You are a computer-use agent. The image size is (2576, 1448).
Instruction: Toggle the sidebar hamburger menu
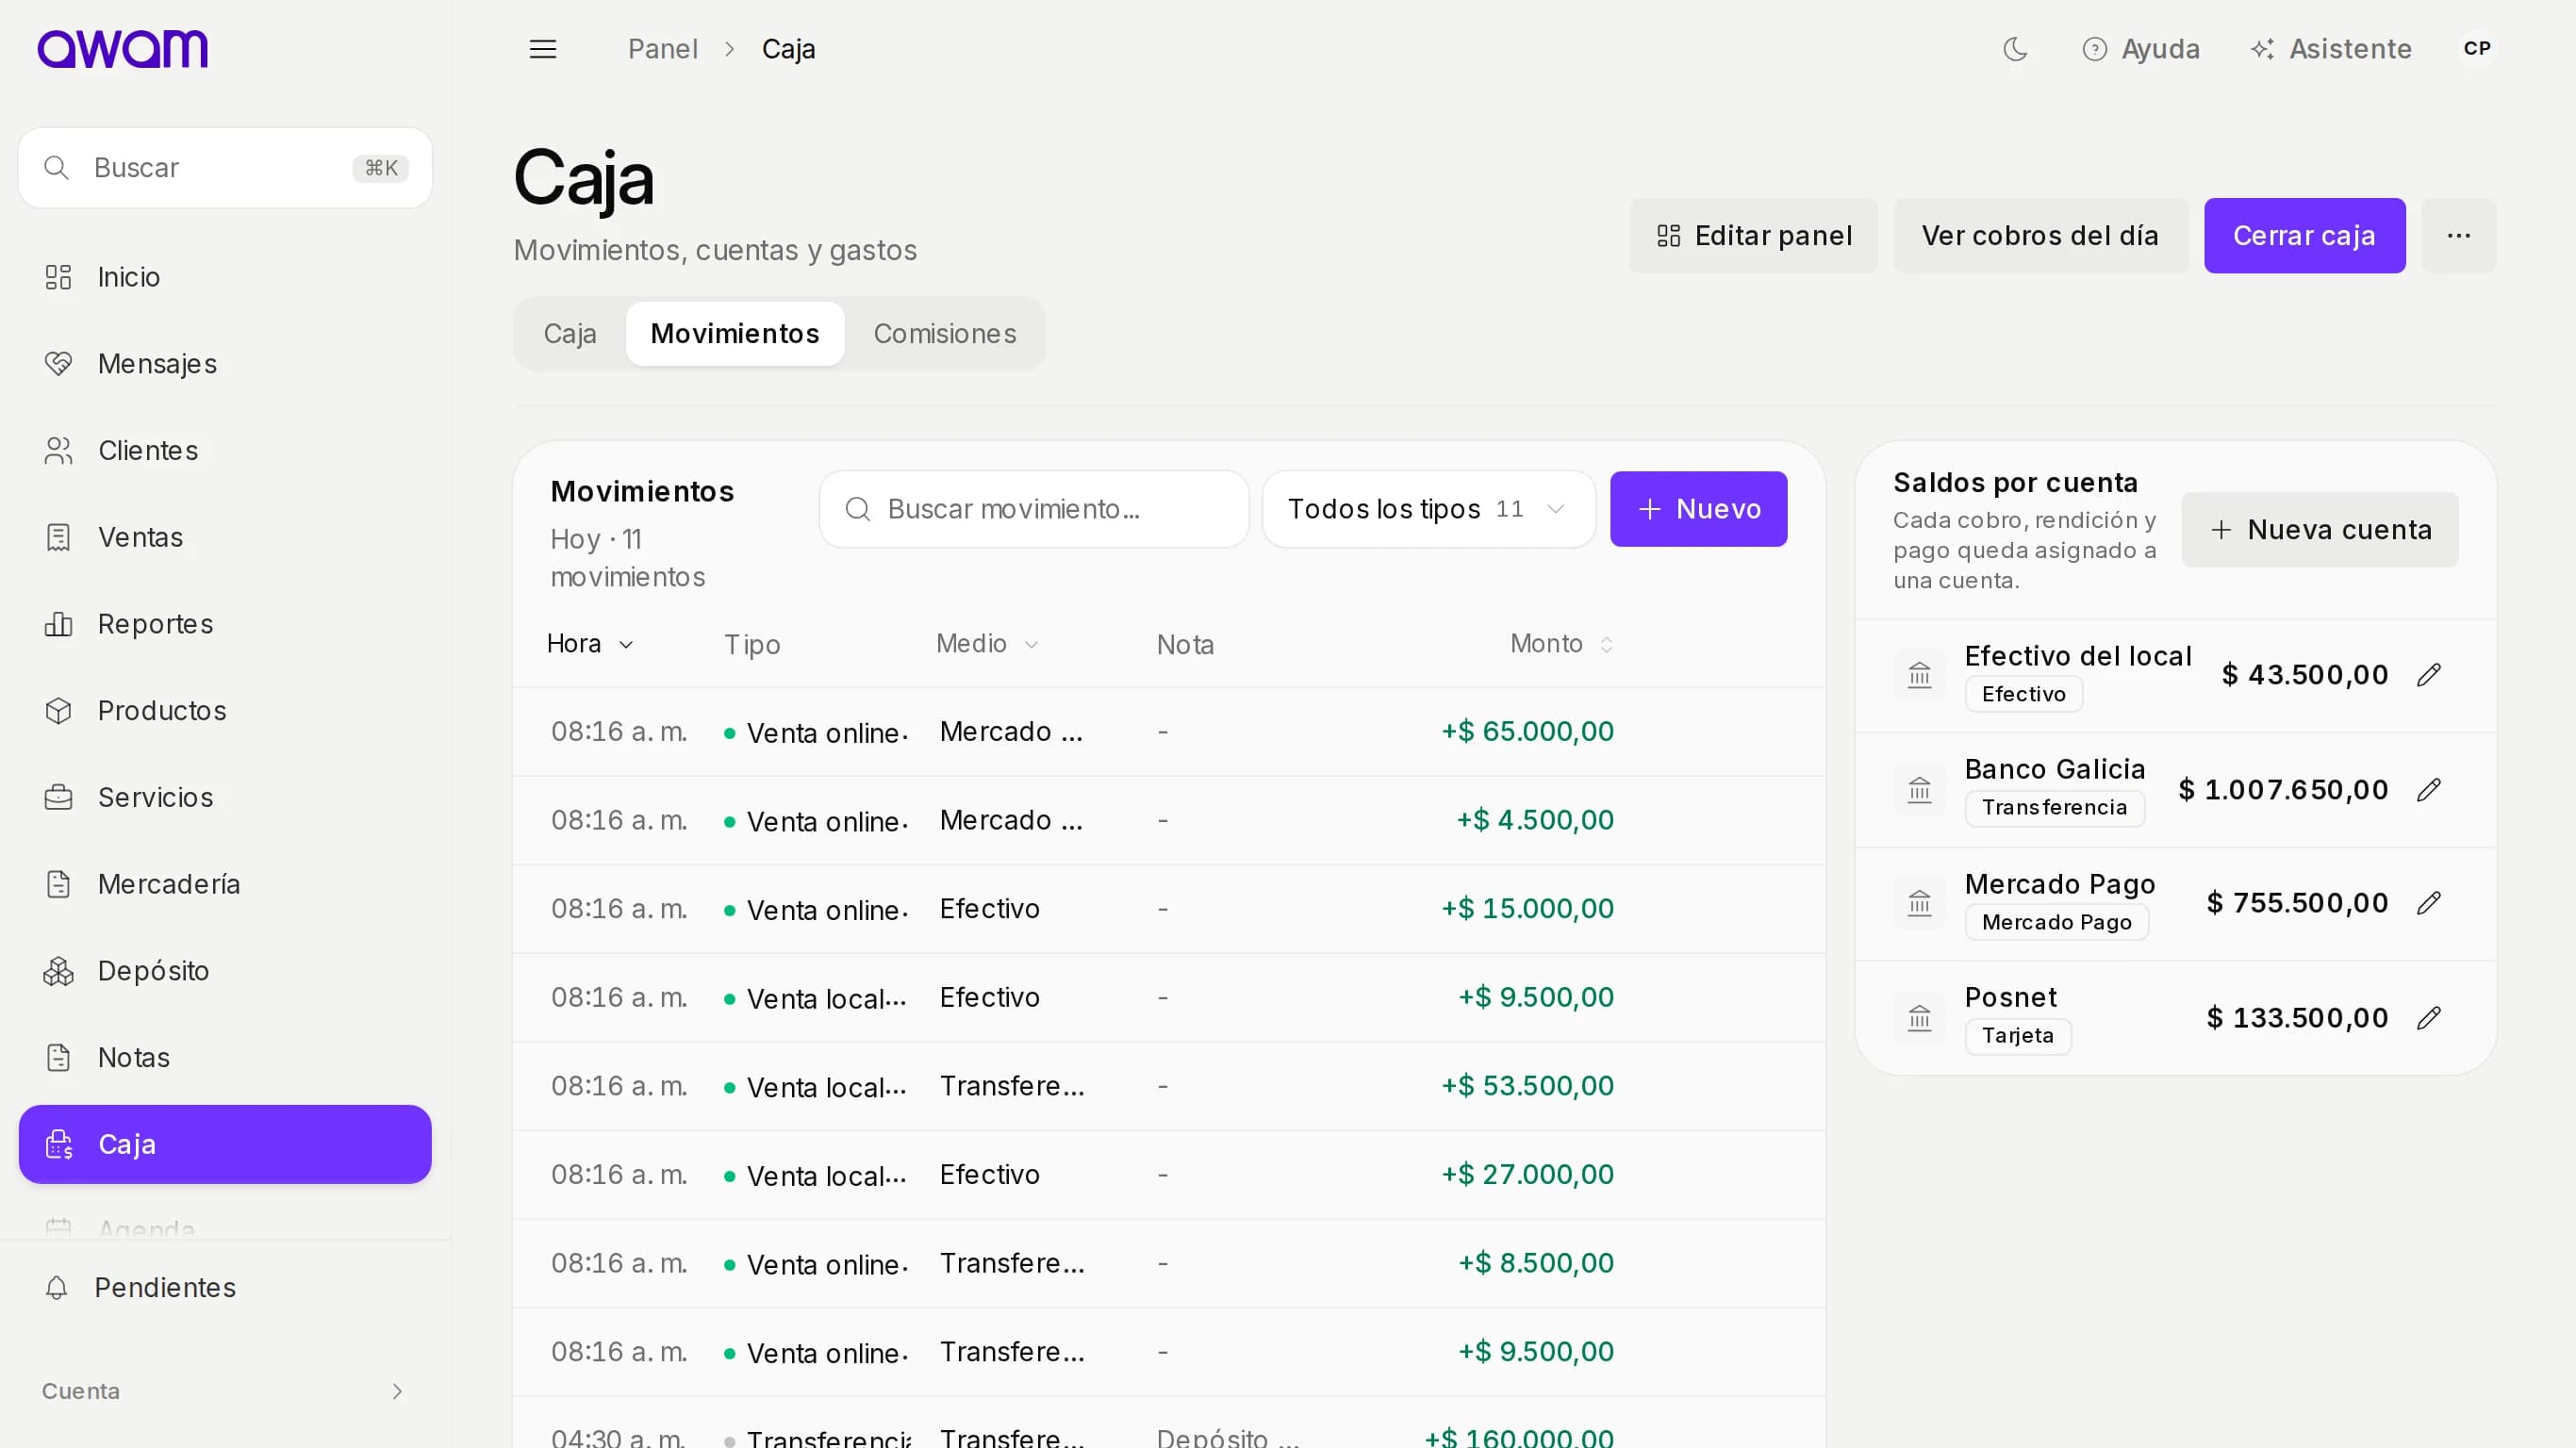point(543,49)
